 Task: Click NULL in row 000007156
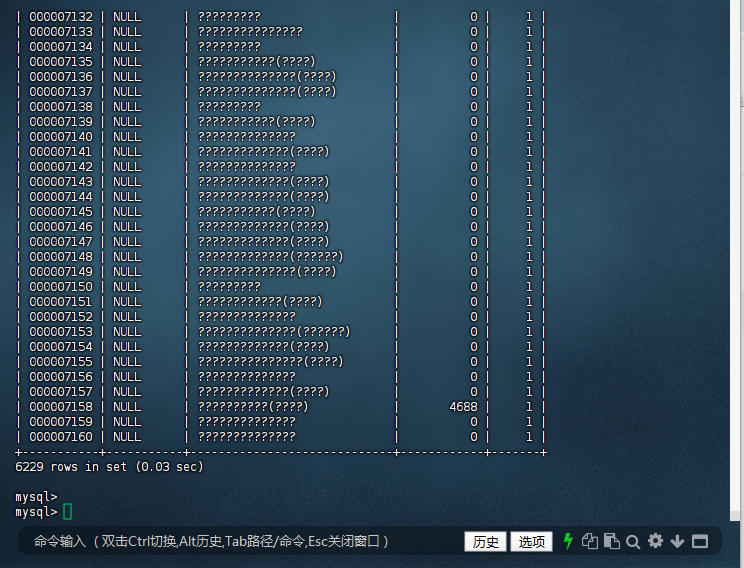point(127,377)
